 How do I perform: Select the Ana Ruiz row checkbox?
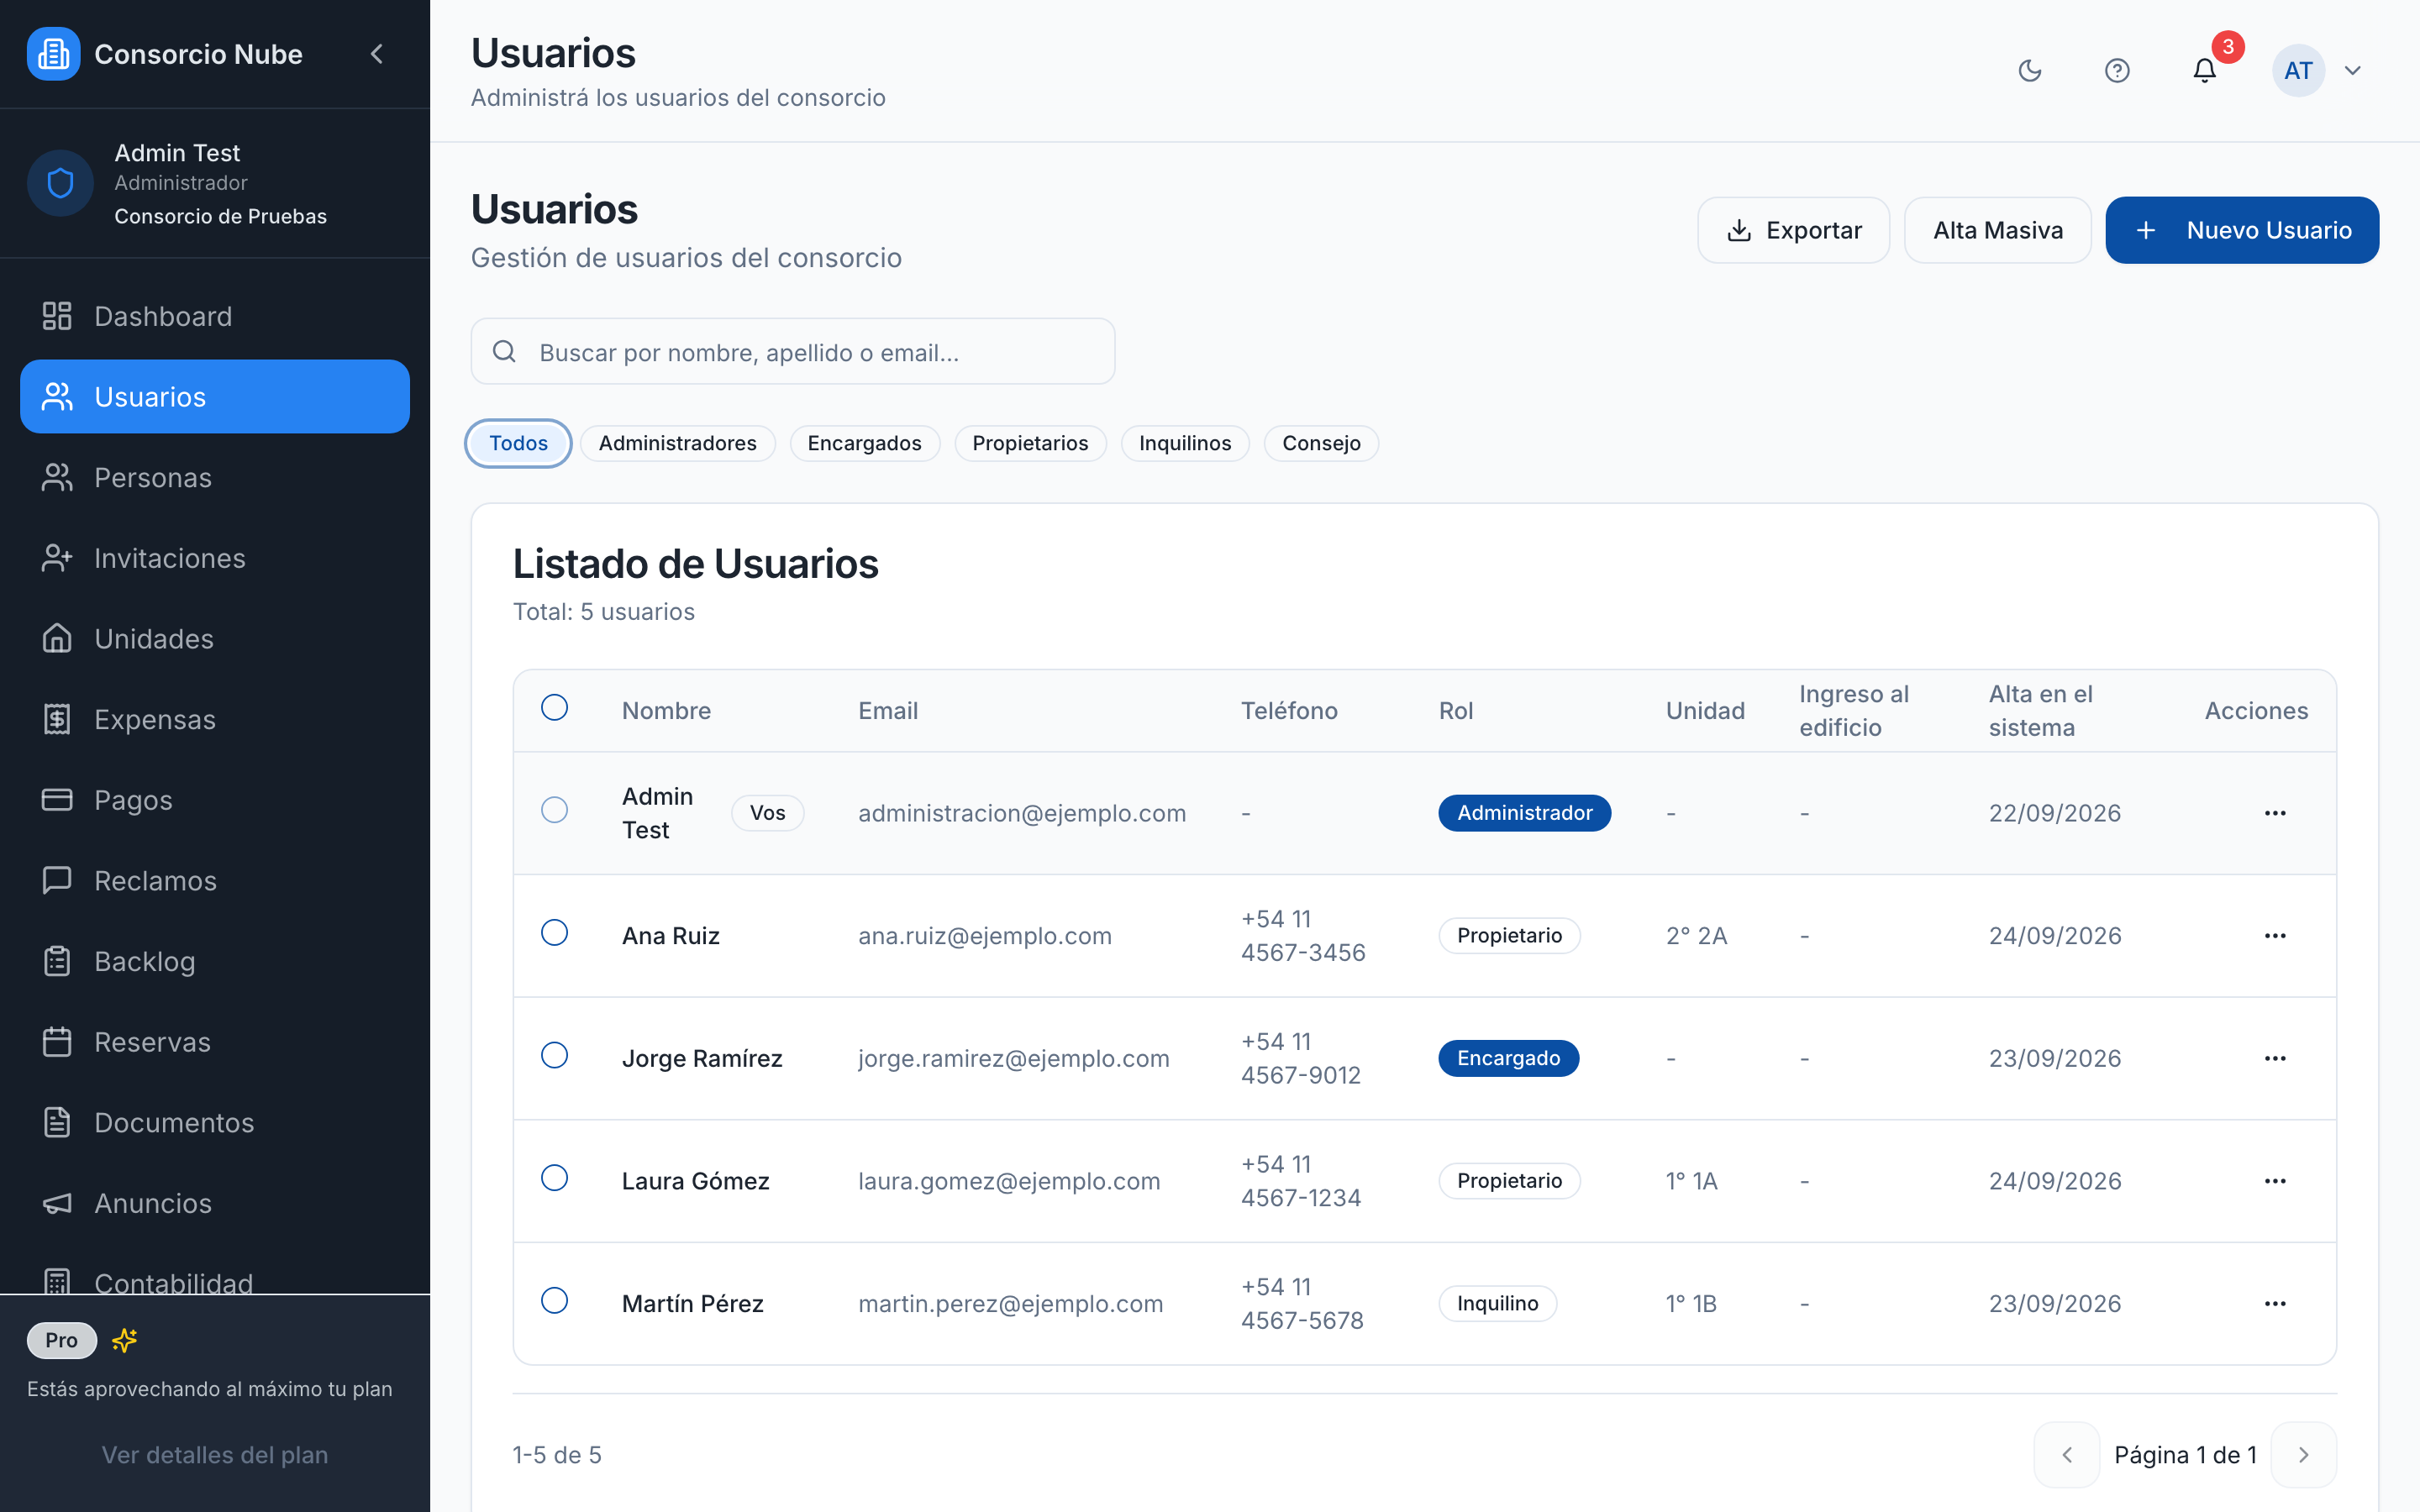pyautogui.click(x=554, y=932)
